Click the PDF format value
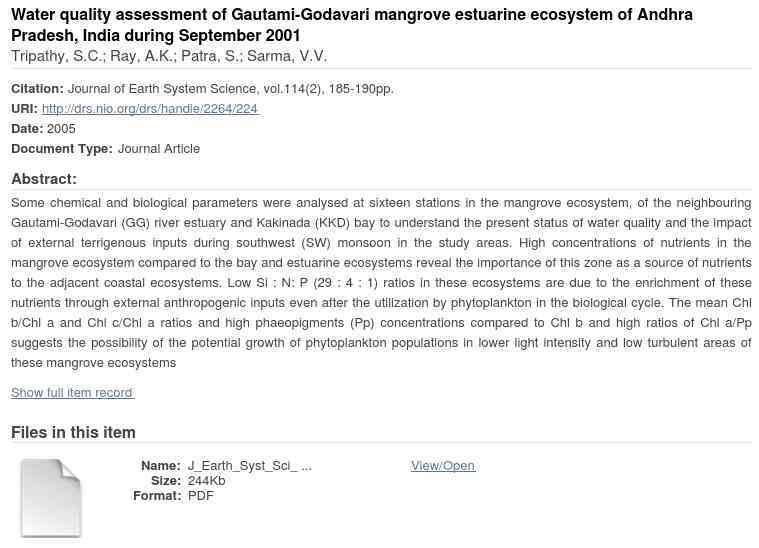The width and height of the screenshot is (759, 548). (x=200, y=496)
